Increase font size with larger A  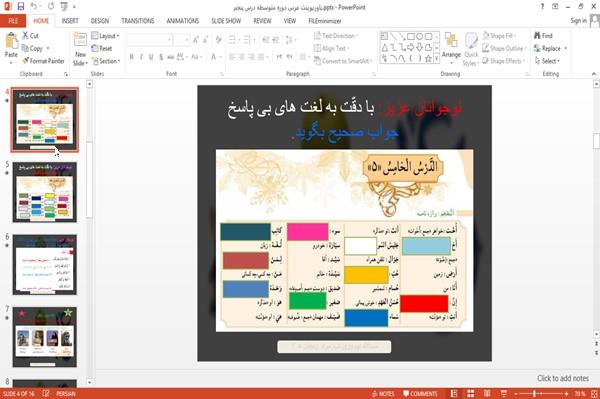[x=196, y=39]
